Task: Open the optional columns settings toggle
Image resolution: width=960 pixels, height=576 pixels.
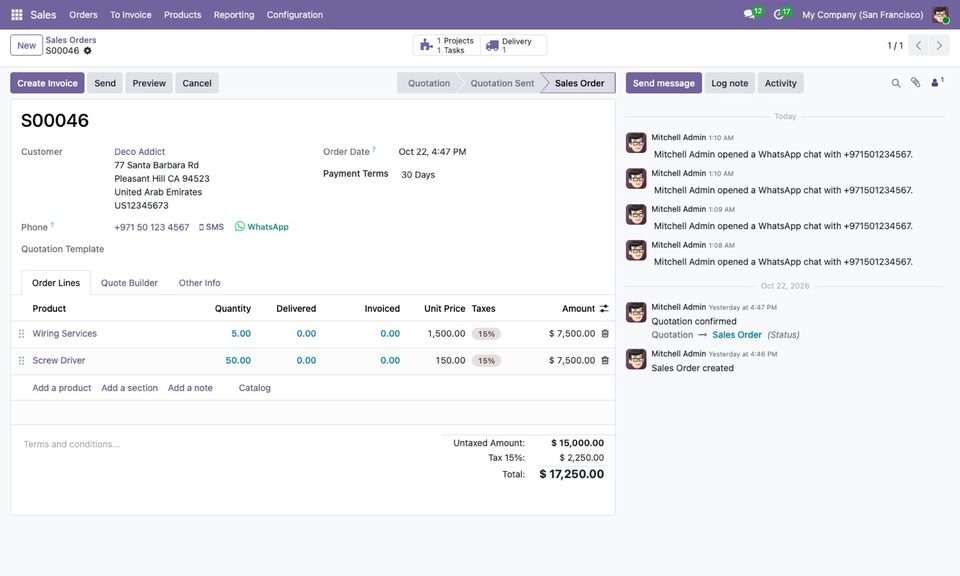Action: pos(604,309)
